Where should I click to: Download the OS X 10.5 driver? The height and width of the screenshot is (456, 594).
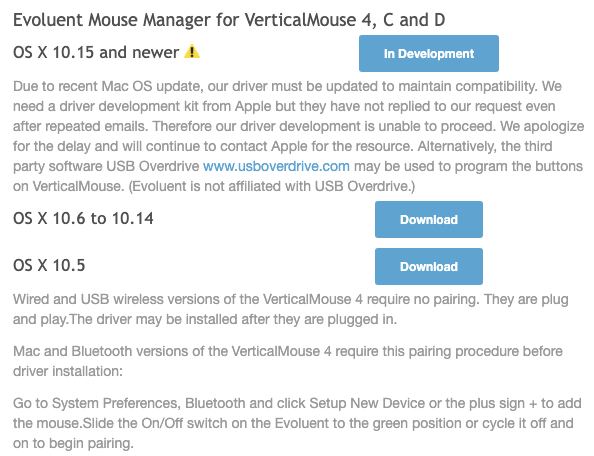pos(428,266)
